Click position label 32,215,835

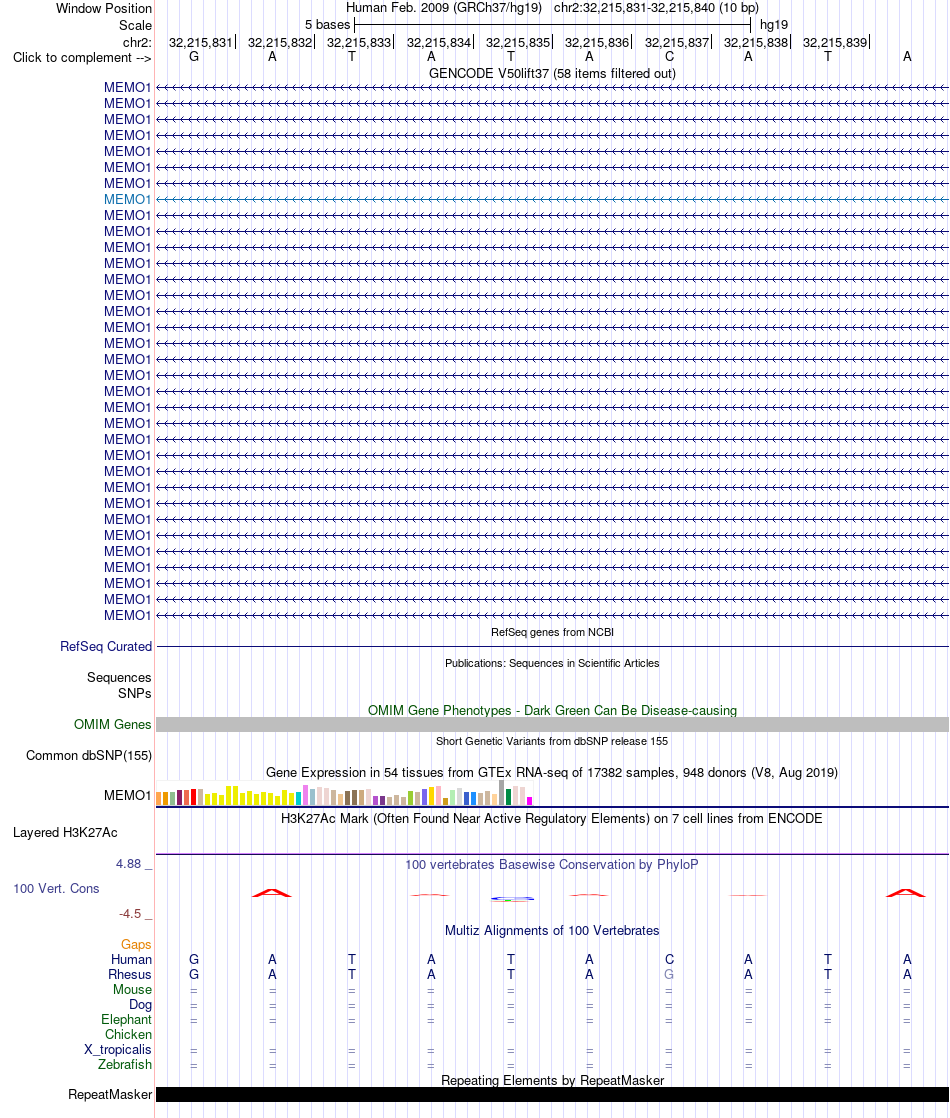click(518, 43)
